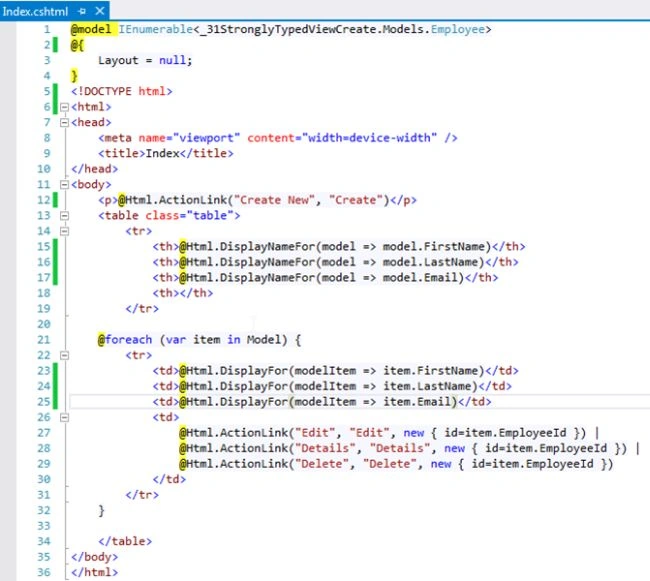
Task: Collapse the <html> block on line 6
Action: point(64,107)
